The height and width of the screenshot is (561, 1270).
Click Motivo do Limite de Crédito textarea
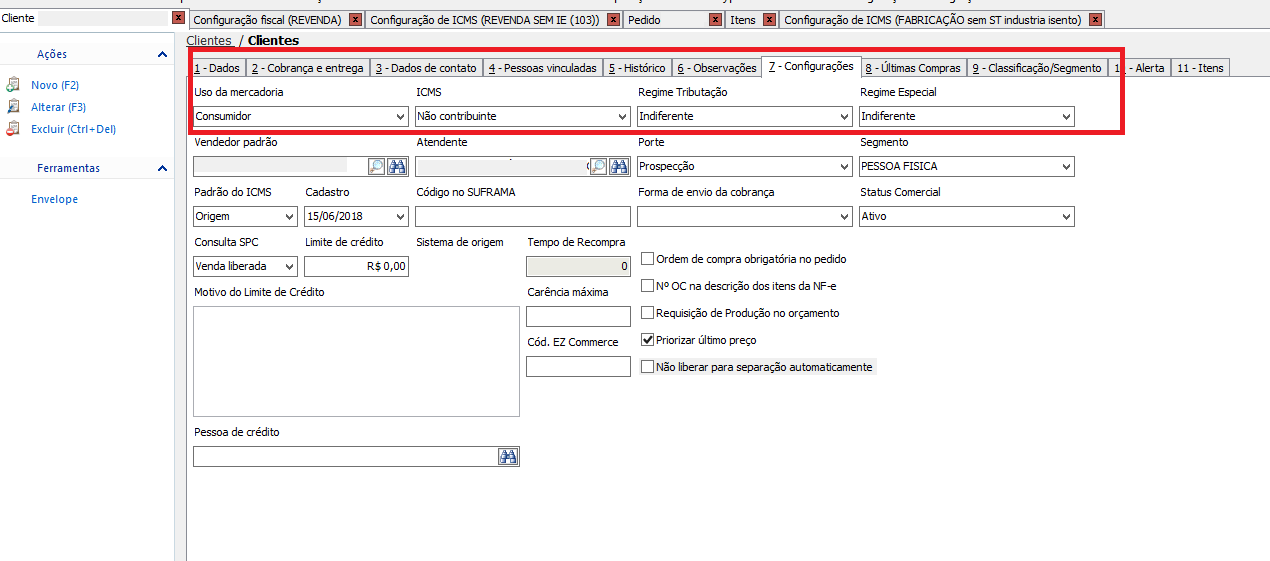coord(356,361)
